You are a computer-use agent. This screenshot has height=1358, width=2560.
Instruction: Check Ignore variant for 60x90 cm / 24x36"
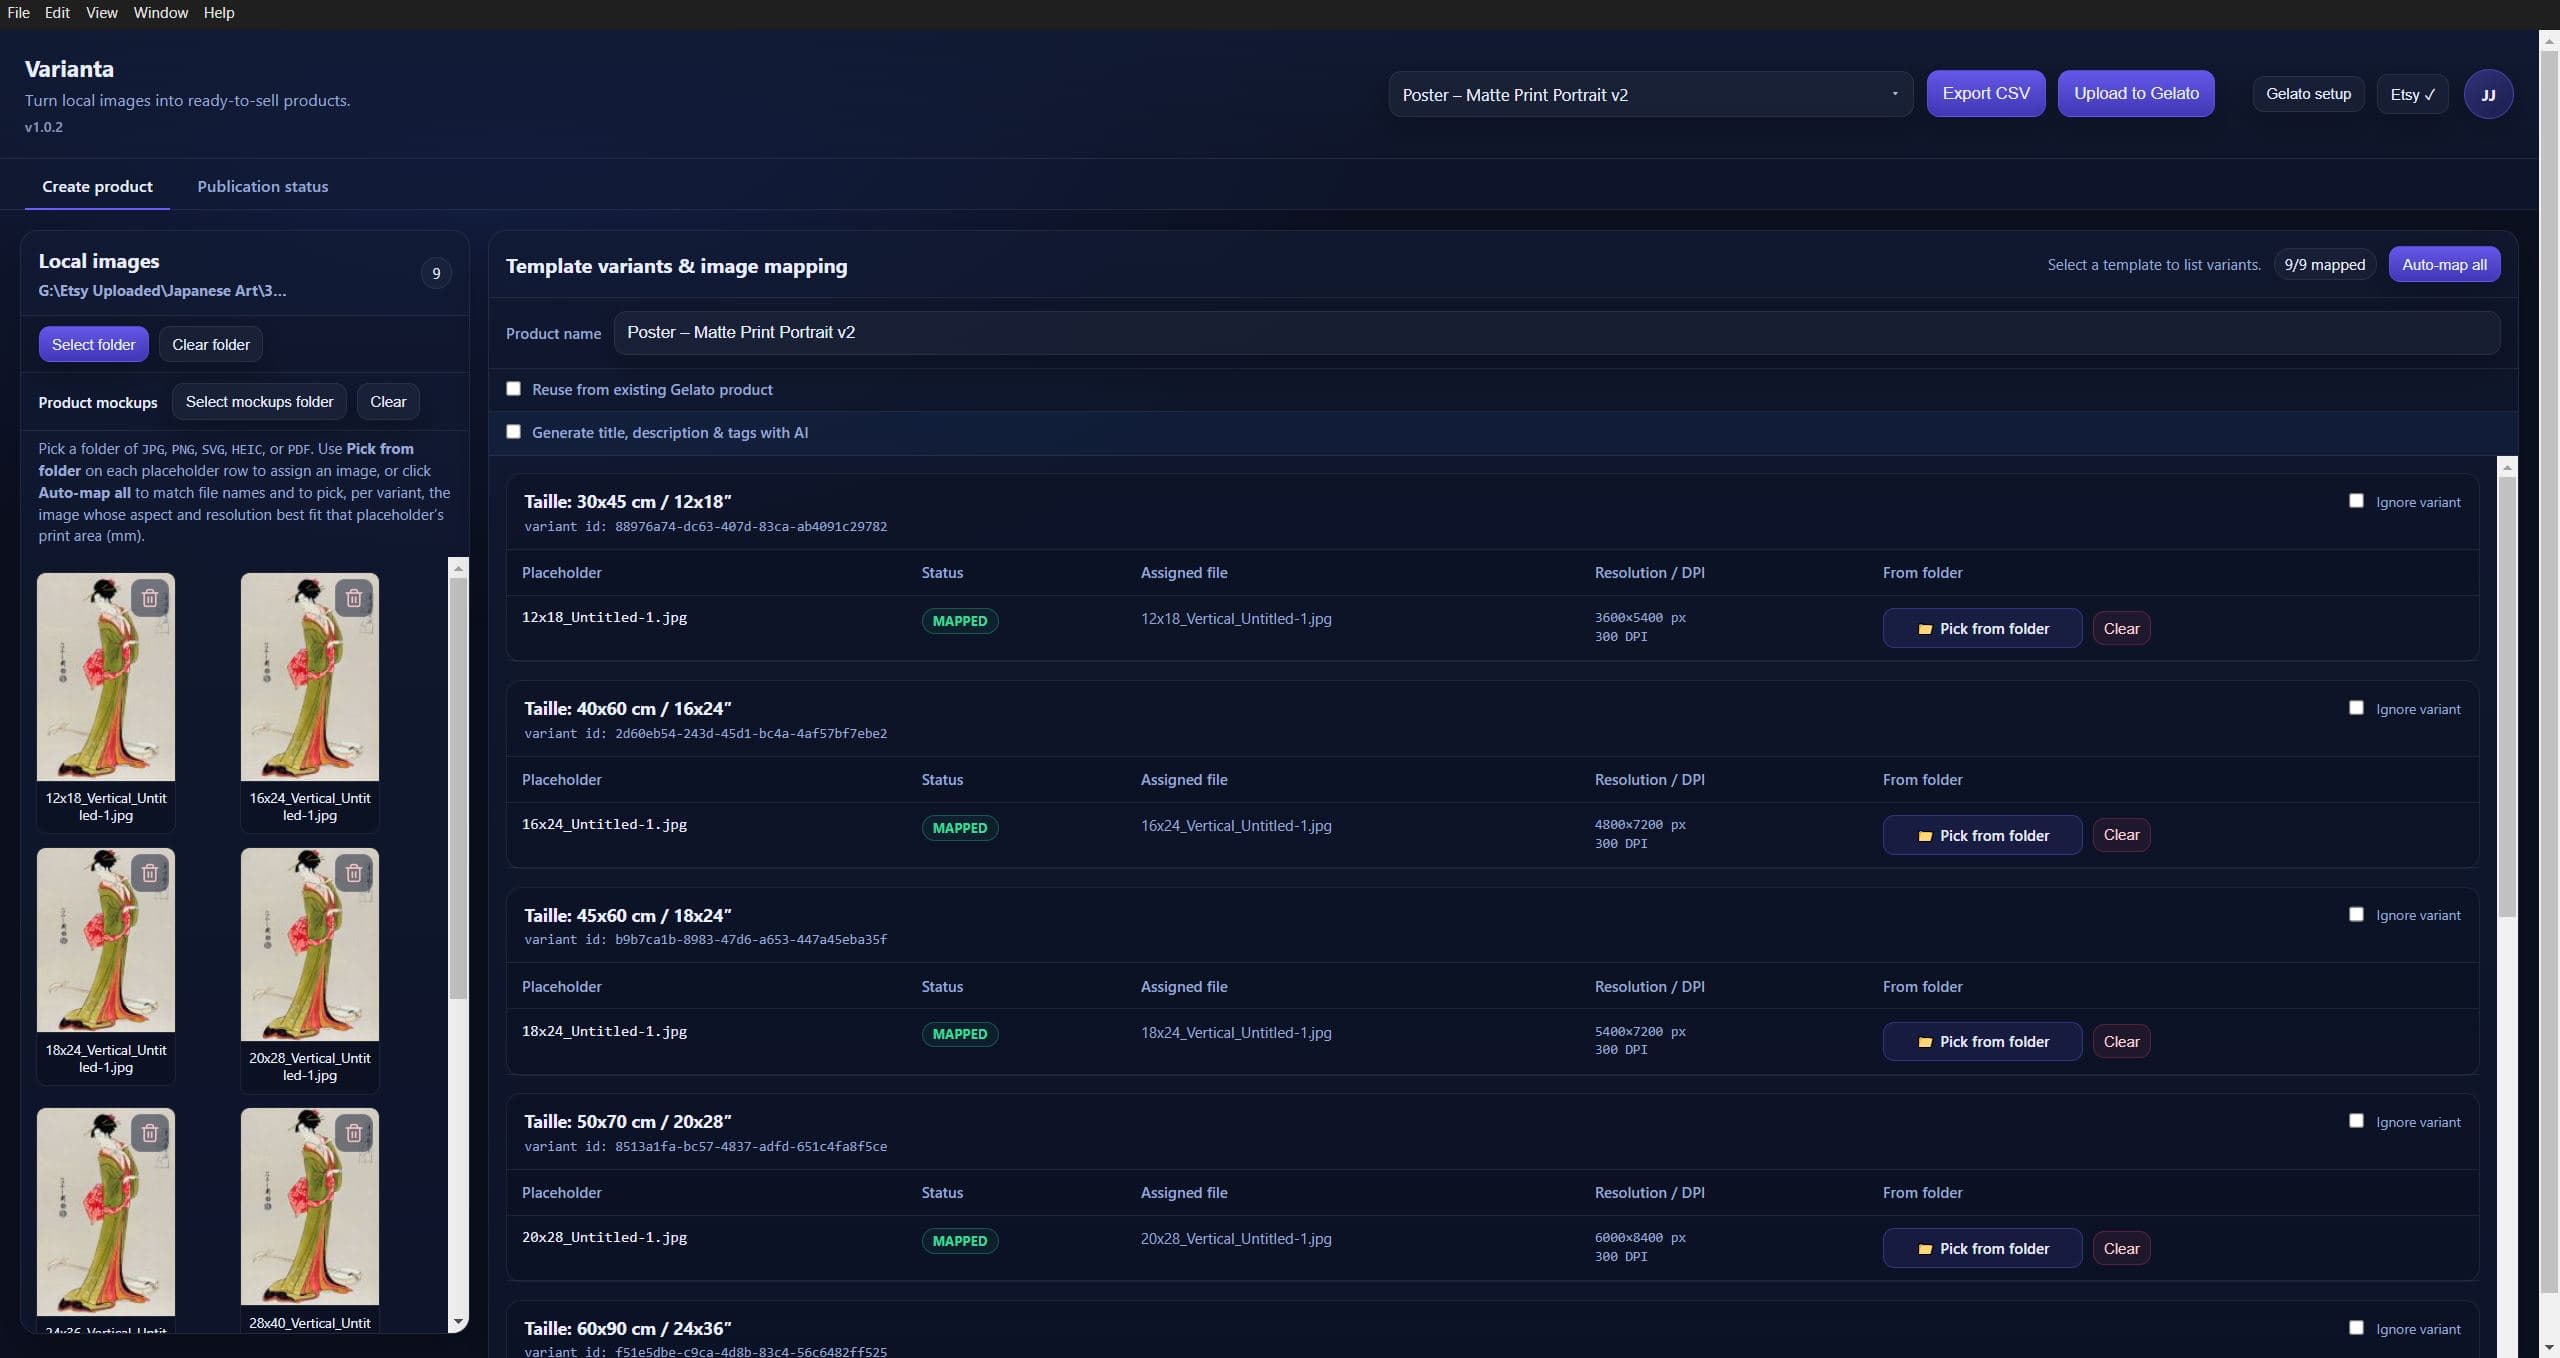(2356, 1328)
